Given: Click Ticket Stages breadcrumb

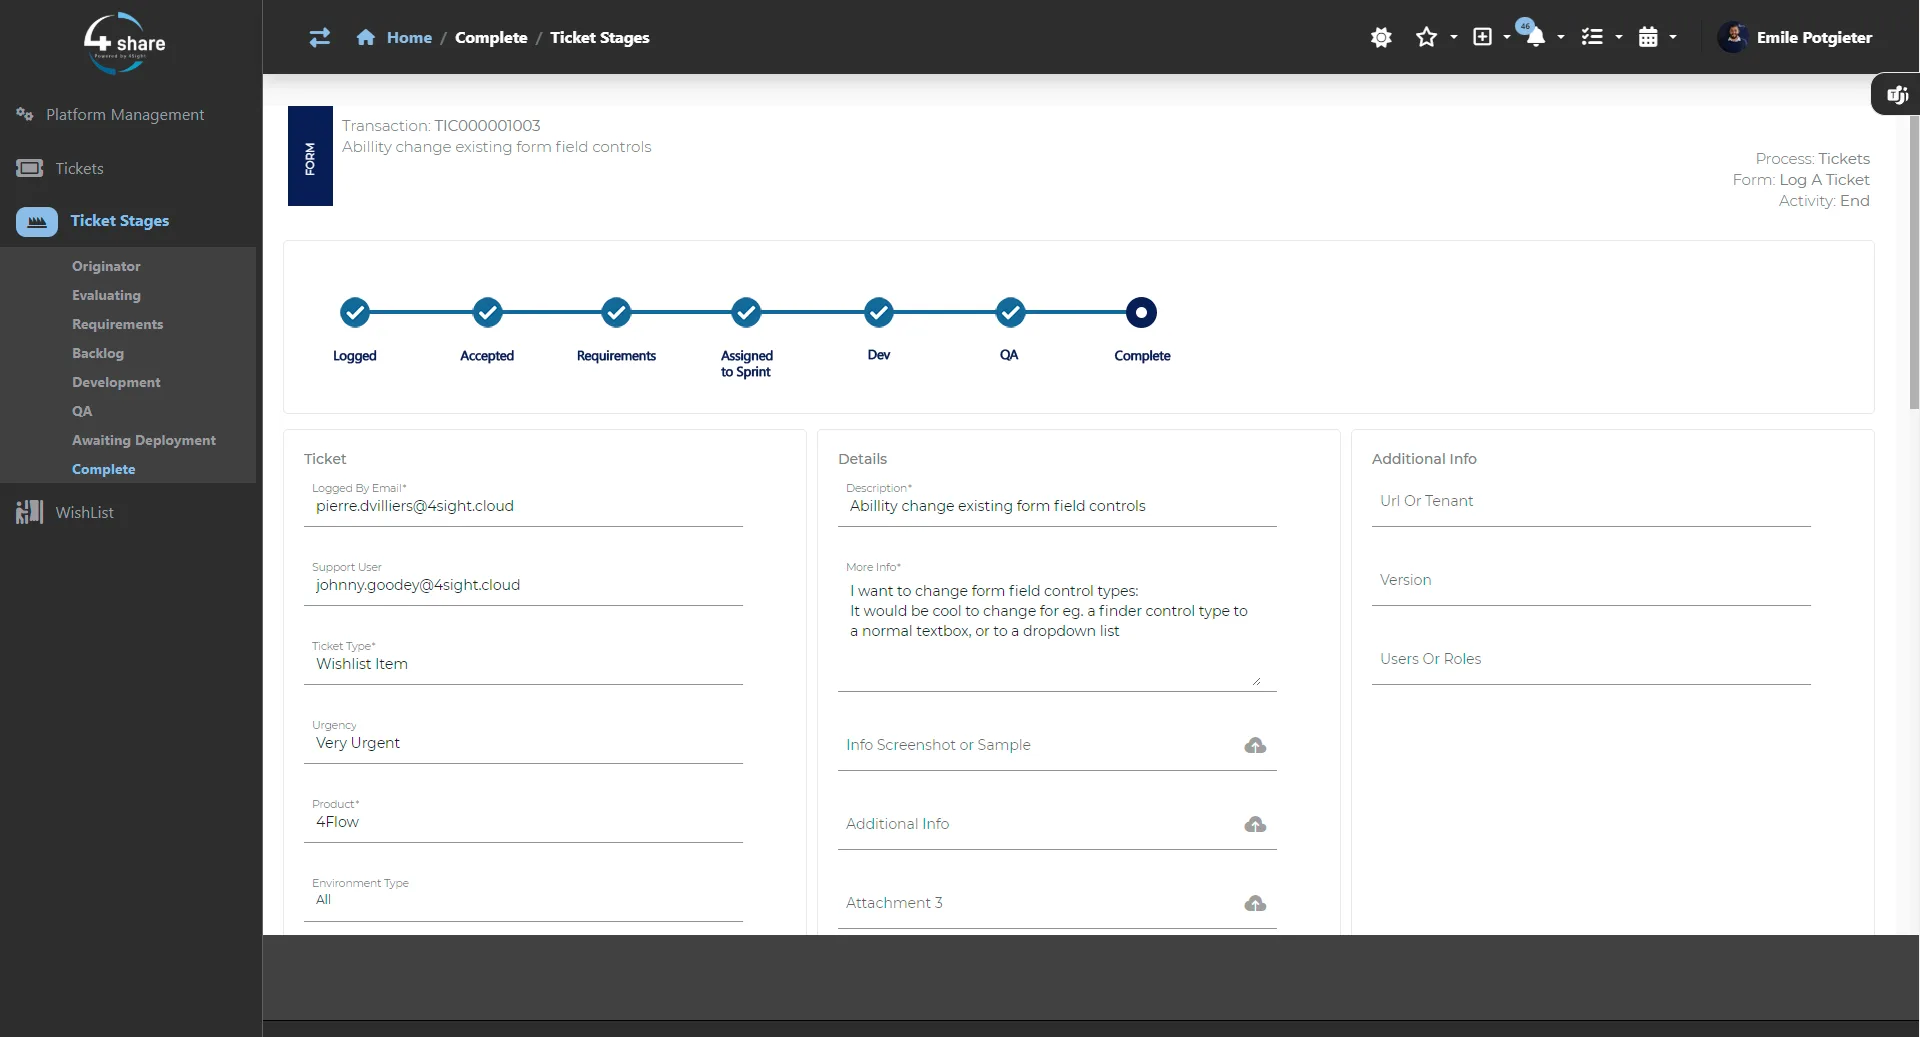Looking at the screenshot, I should 599,37.
